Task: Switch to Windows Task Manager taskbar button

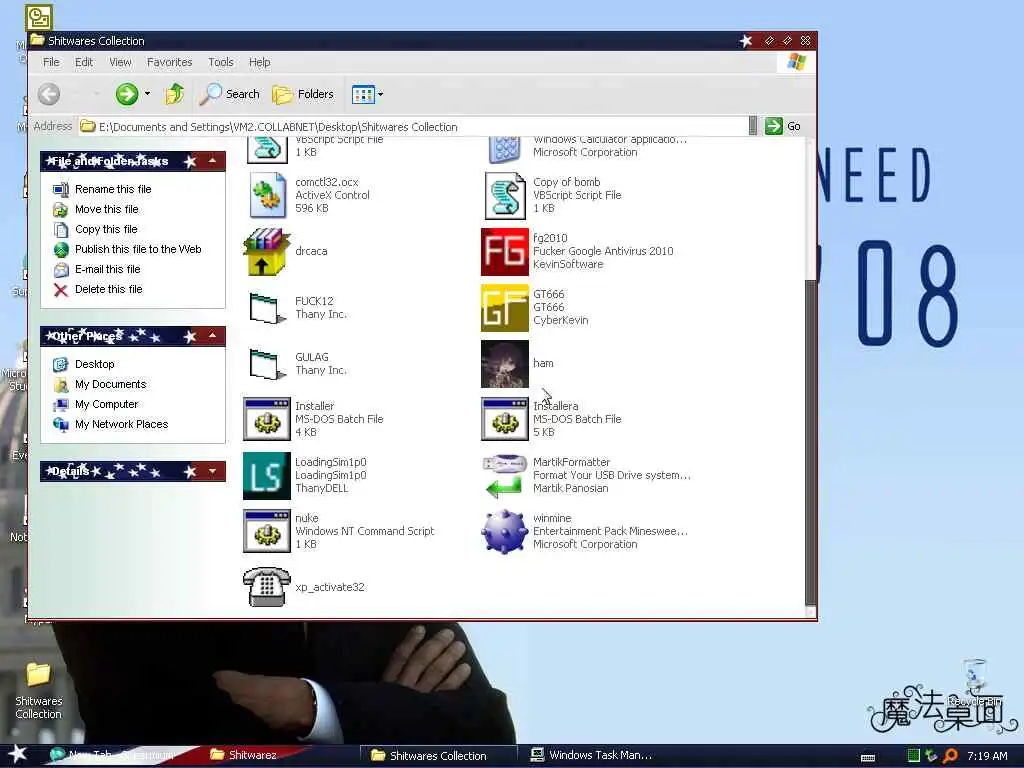Action: (x=591, y=755)
